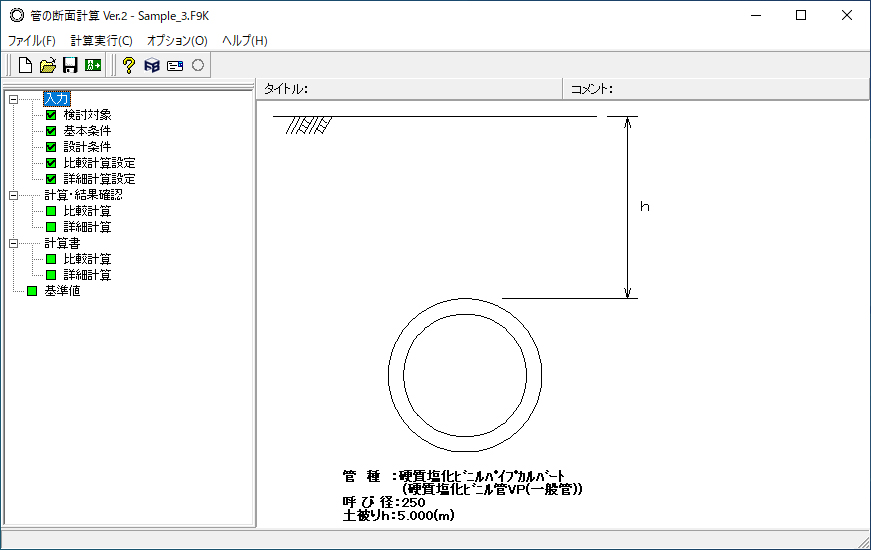Select 詳細計算設定 in the input tree
The image size is (871, 550).
[x=99, y=179]
